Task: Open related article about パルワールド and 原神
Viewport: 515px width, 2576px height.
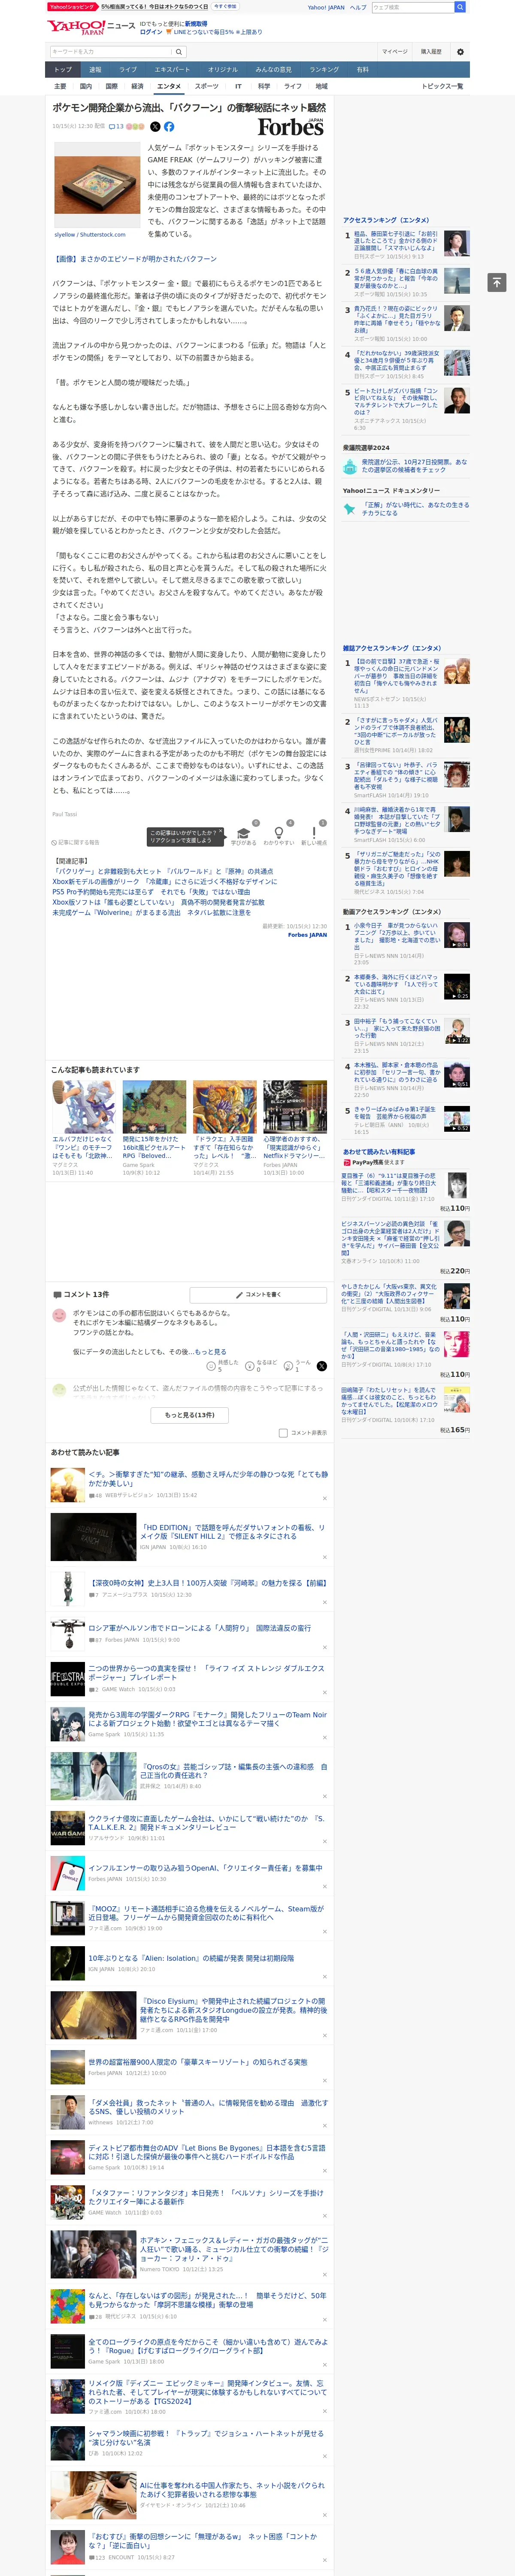Action: 163,872
